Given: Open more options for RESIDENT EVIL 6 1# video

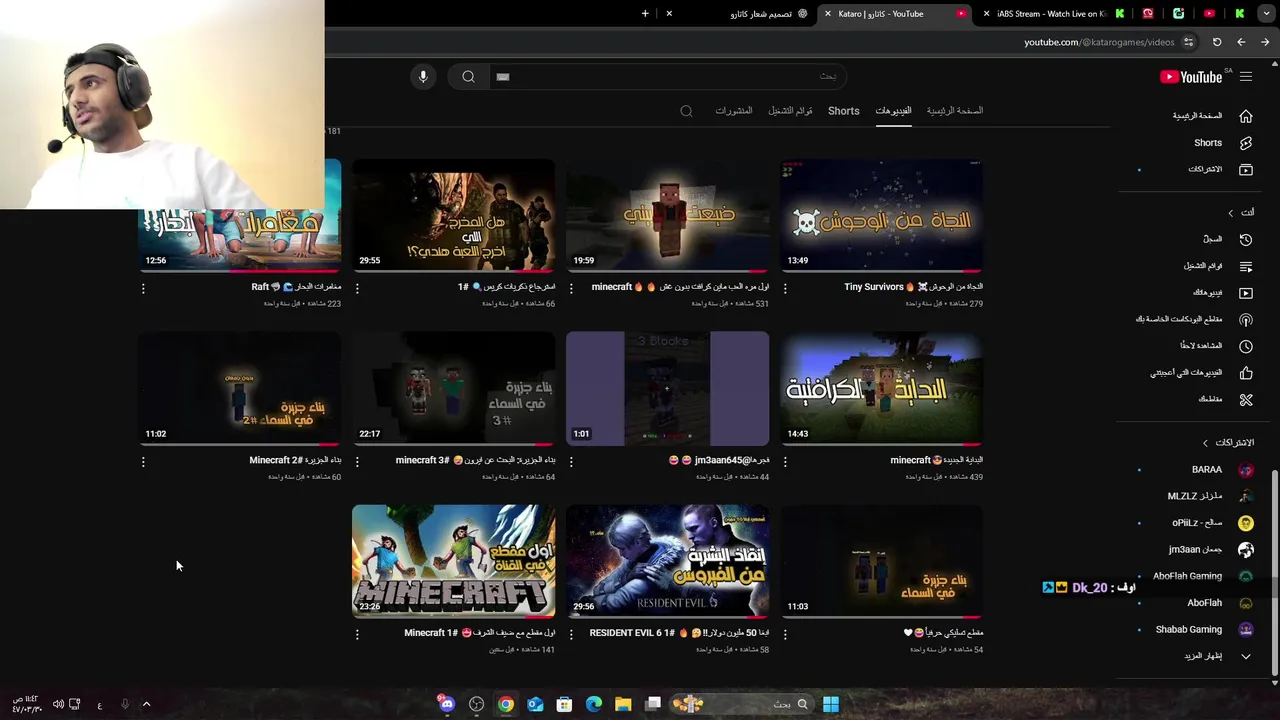Looking at the screenshot, I should [x=571, y=634].
